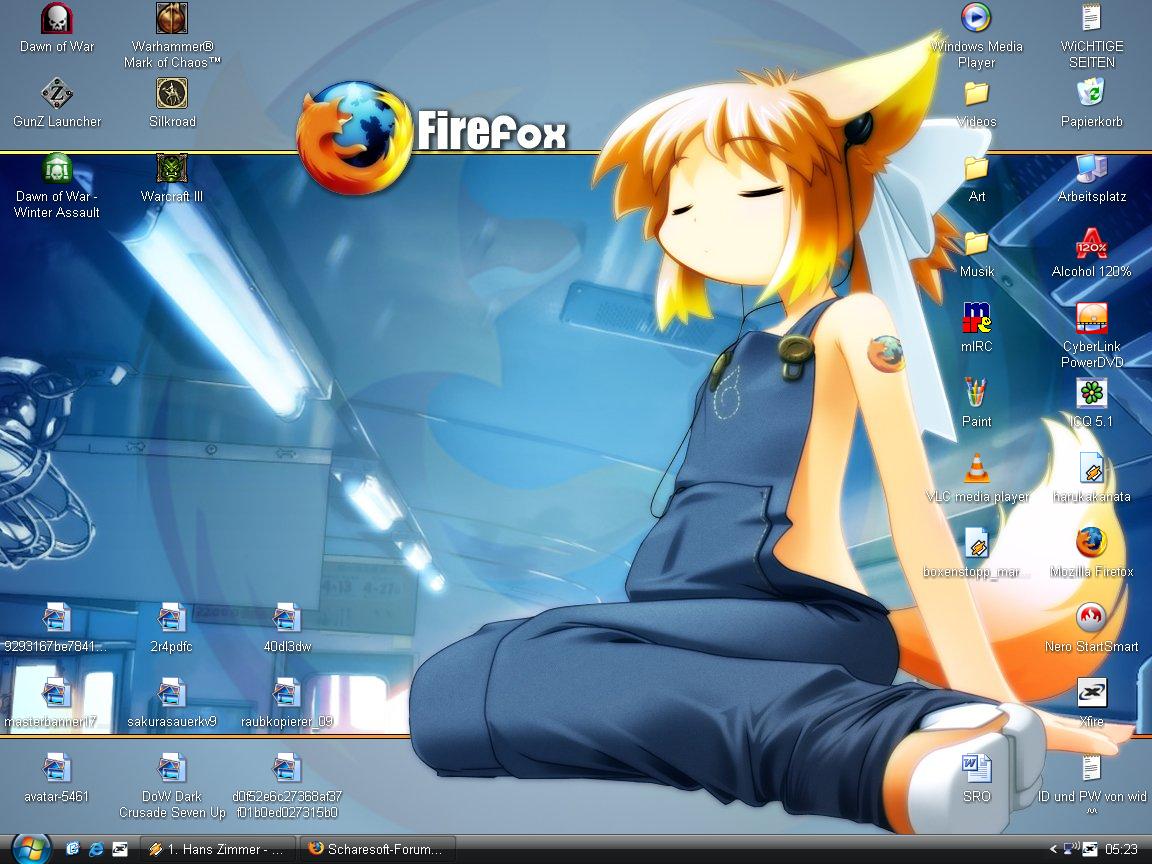This screenshot has width=1152, height=864.
Task: Click Internet Explorer quick launch icon
Action: click(96, 849)
